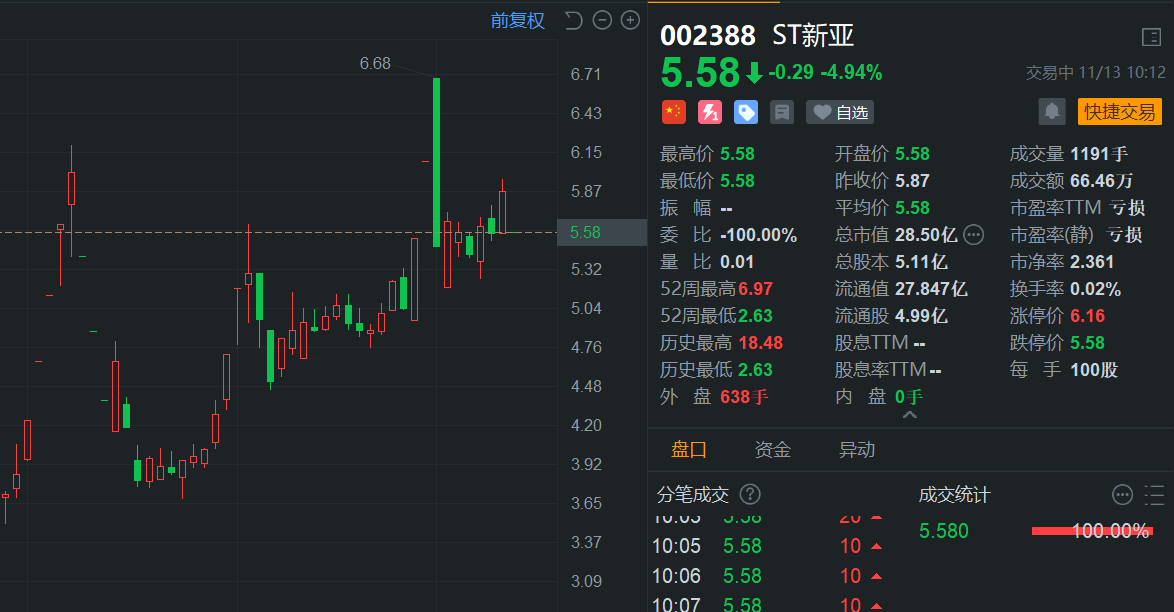
Task: Click the 成交量 value 1191手
Action: click(1098, 154)
